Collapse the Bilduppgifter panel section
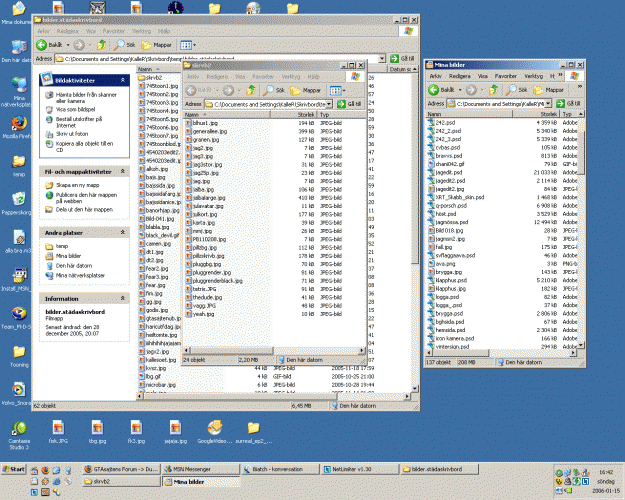Viewport: 625px width, 500px height. tap(121, 78)
